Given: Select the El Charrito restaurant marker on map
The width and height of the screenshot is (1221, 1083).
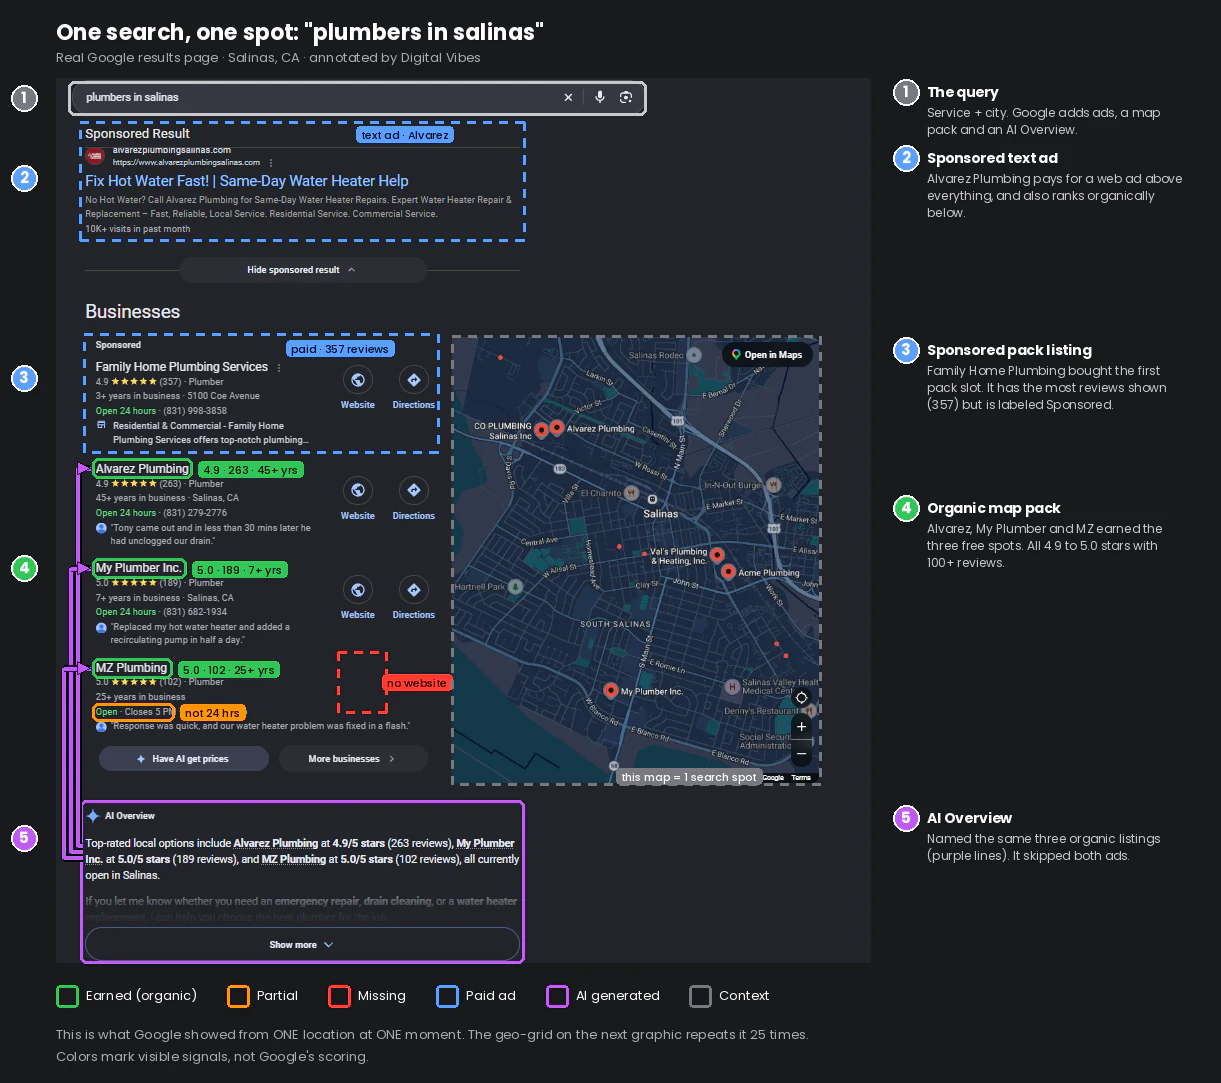Looking at the screenshot, I should 631,493.
